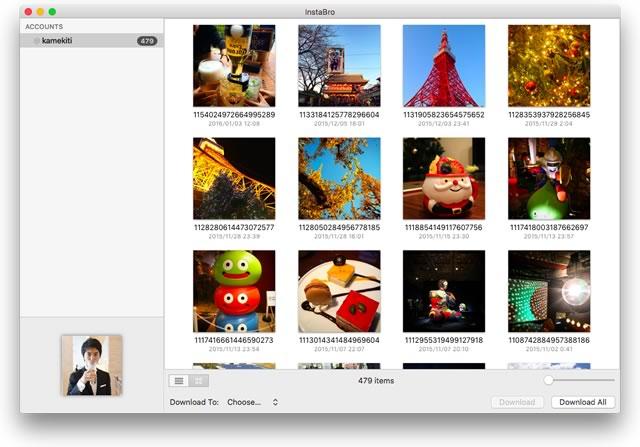This screenshot has height=447, width=640.
Task: Open the Download To Choose dropdown
Action: click(x=253, y=402)
